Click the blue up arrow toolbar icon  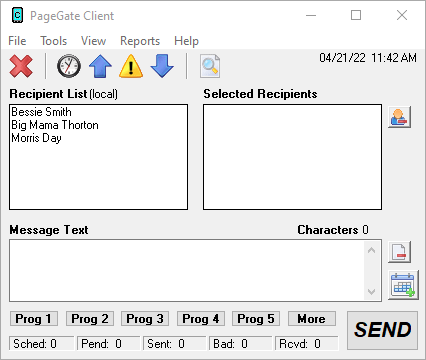pos(100,66)
